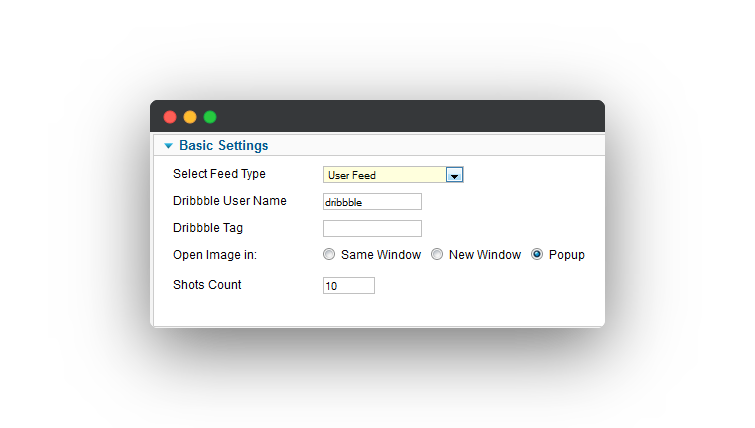Screen dimensions: 755x428
Task: Click the New Window option text
Action: point(485,255)
